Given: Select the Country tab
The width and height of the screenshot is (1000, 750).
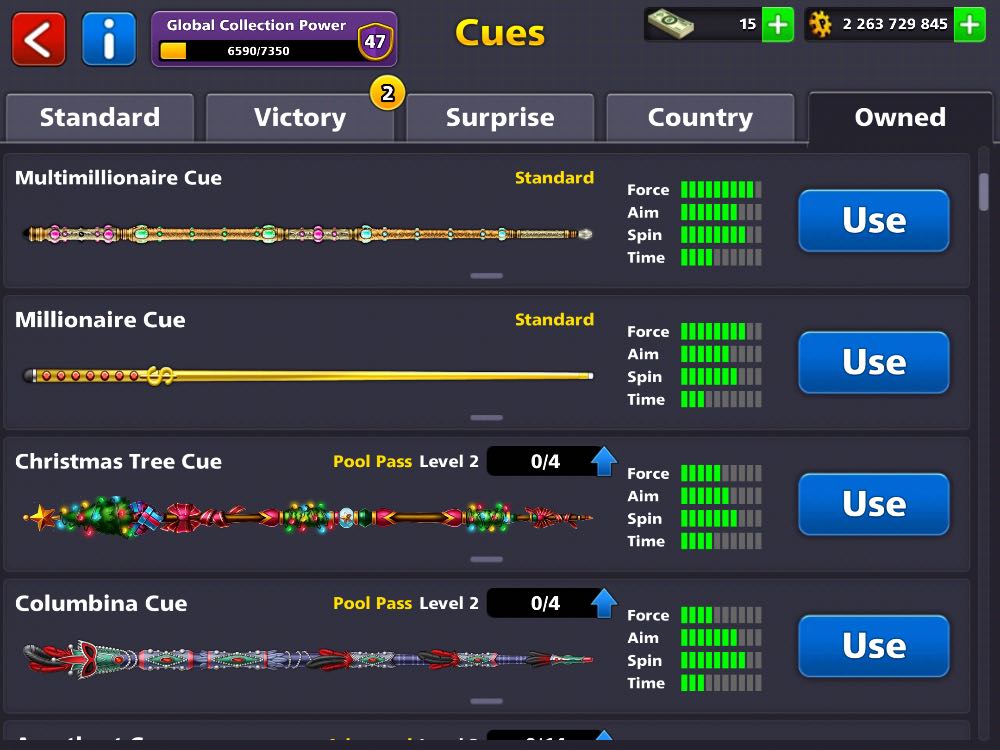Looking at the screenshot, I should point(700,117).
